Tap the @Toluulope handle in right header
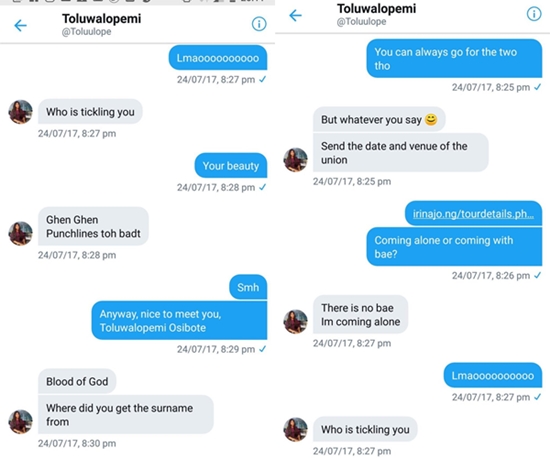Image resolution: width=550 pixels, height=458 pixels. (361, 22)
